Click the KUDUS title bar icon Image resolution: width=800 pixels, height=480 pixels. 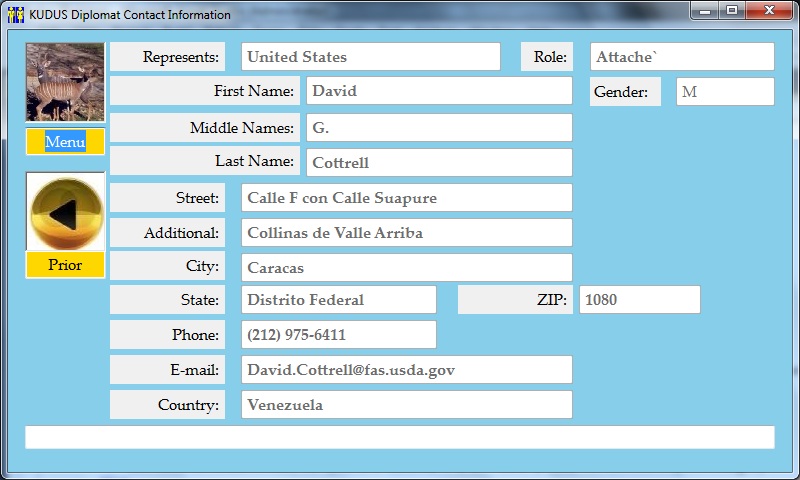coord(16,15)
